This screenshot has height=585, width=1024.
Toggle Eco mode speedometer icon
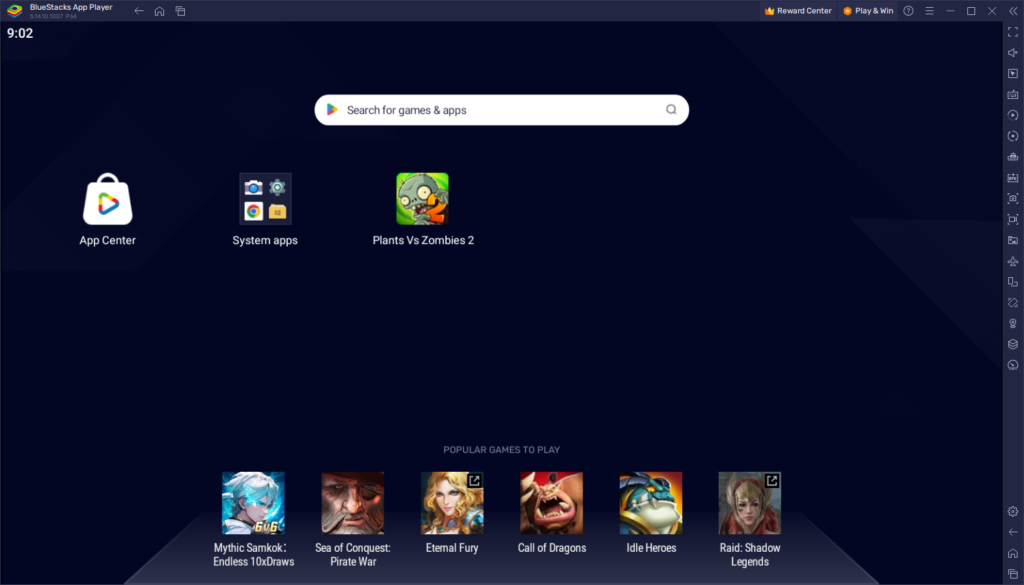1013,365
